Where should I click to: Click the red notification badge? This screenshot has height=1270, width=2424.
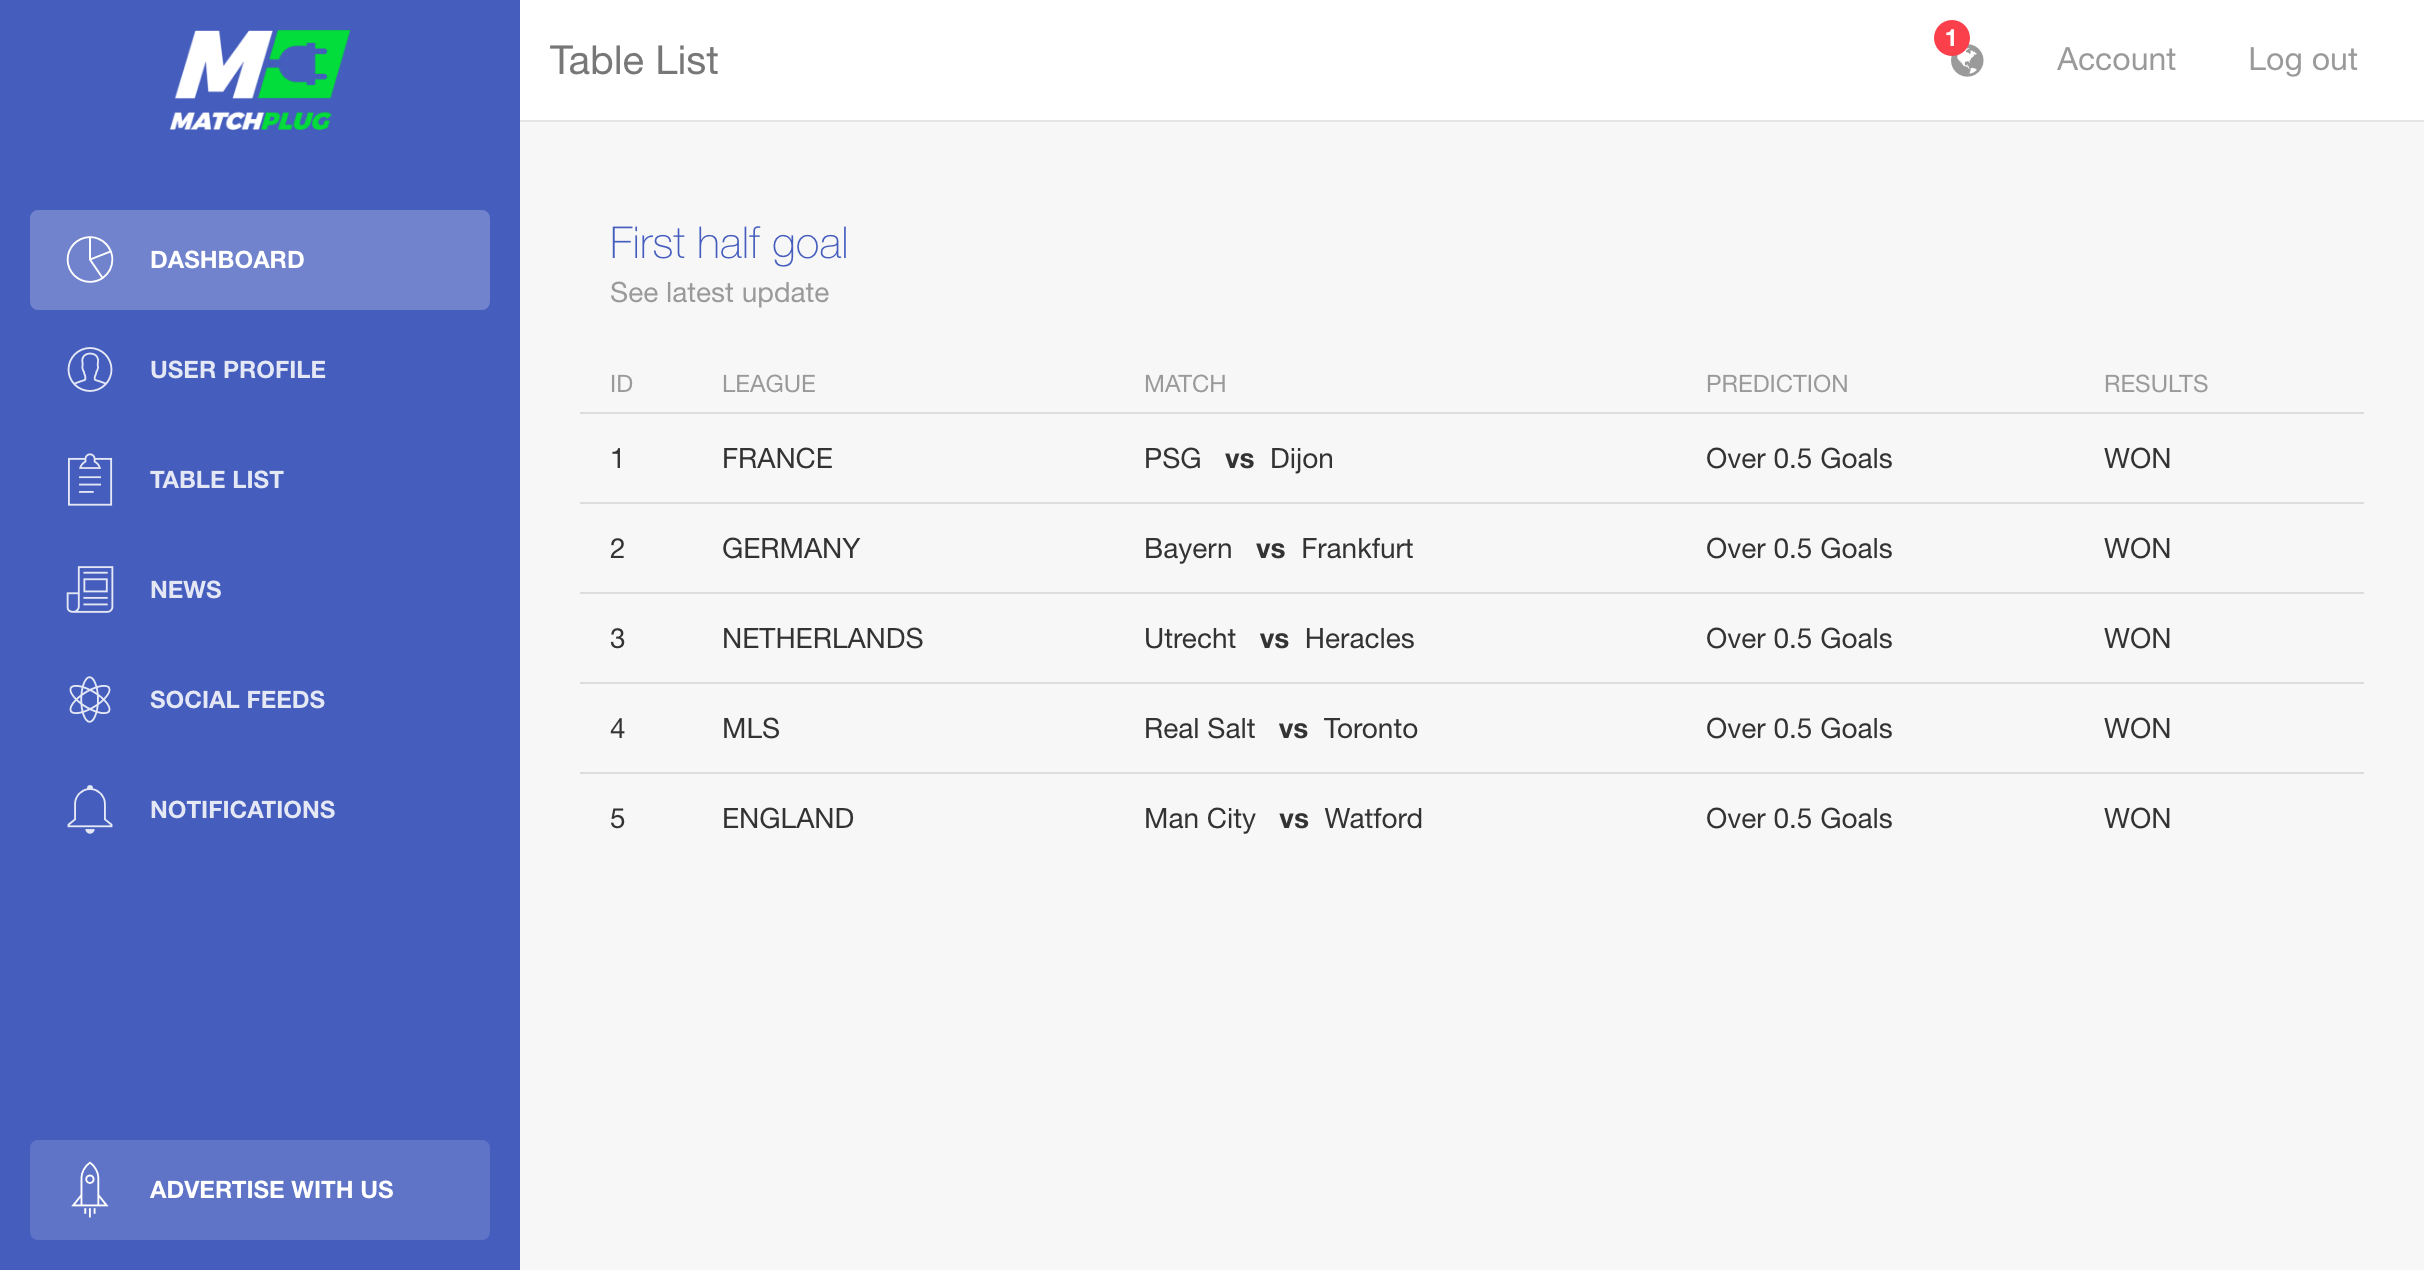tap(1951, 38)
